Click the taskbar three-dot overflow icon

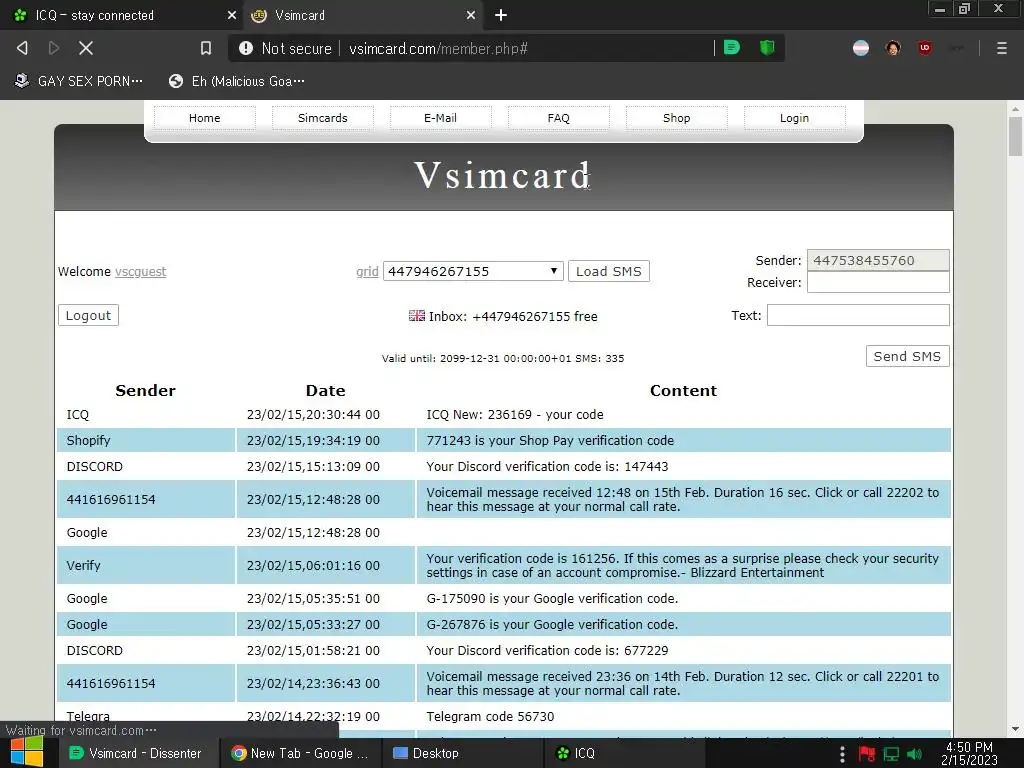(x=842, y=754)
